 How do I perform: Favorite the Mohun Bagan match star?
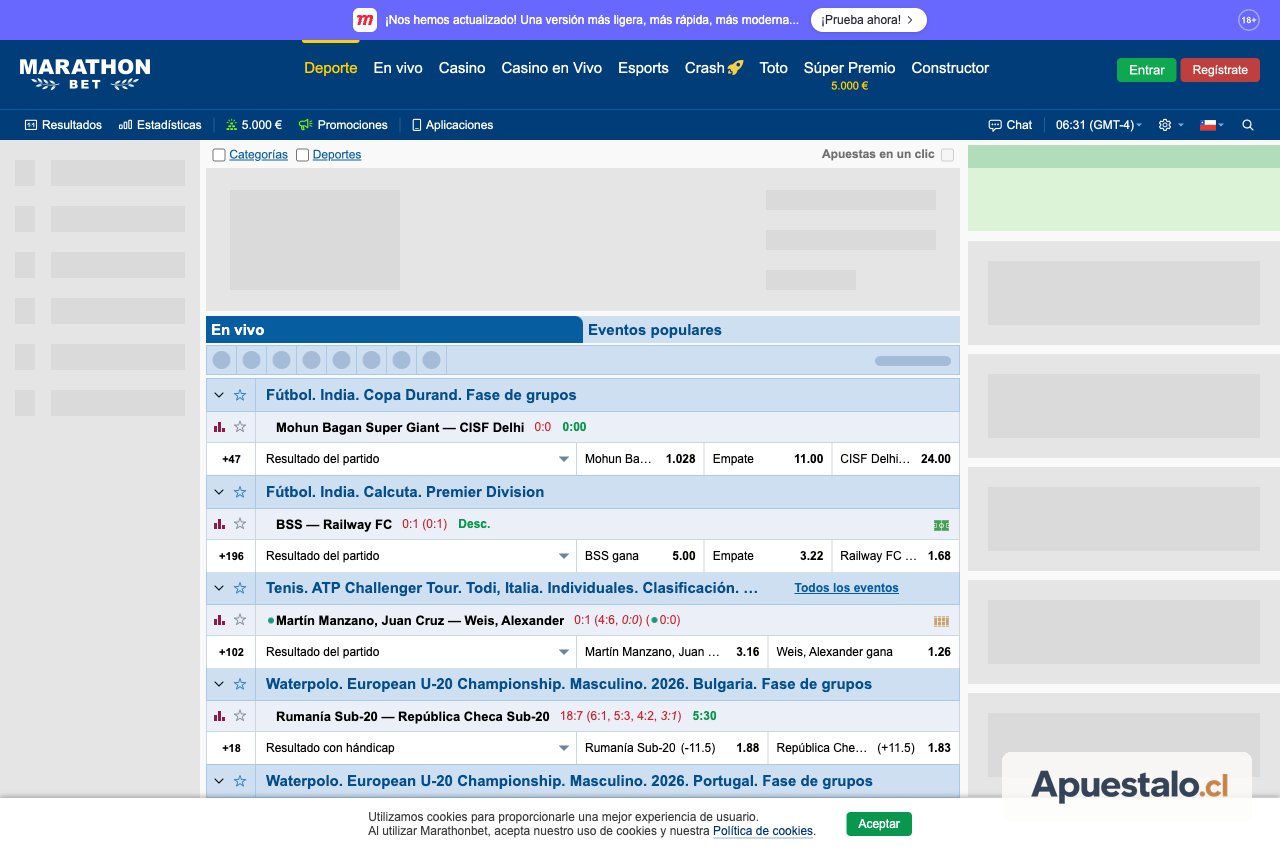click(240, 427)
